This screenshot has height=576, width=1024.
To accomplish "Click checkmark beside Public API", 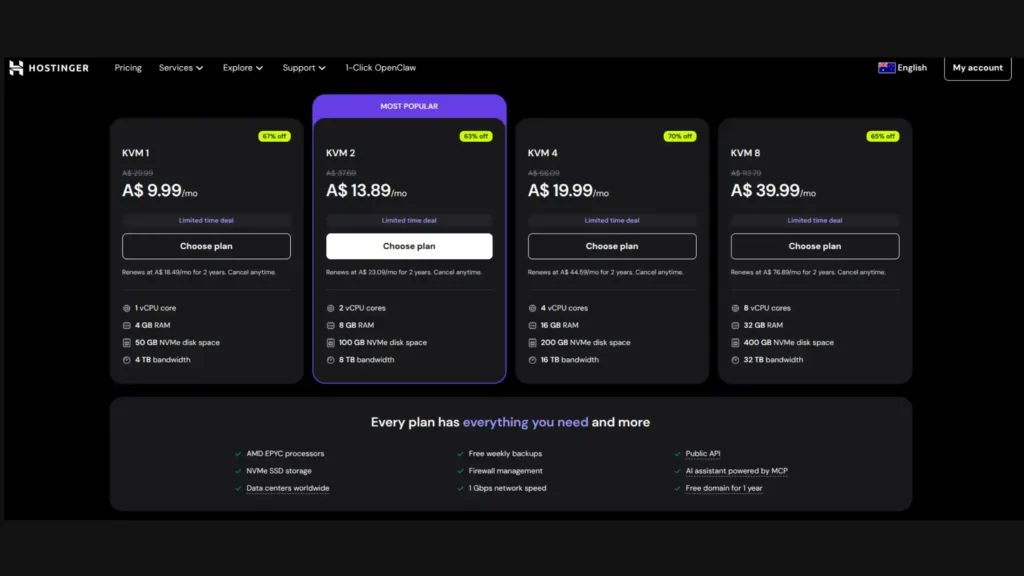I will (677, 454).
